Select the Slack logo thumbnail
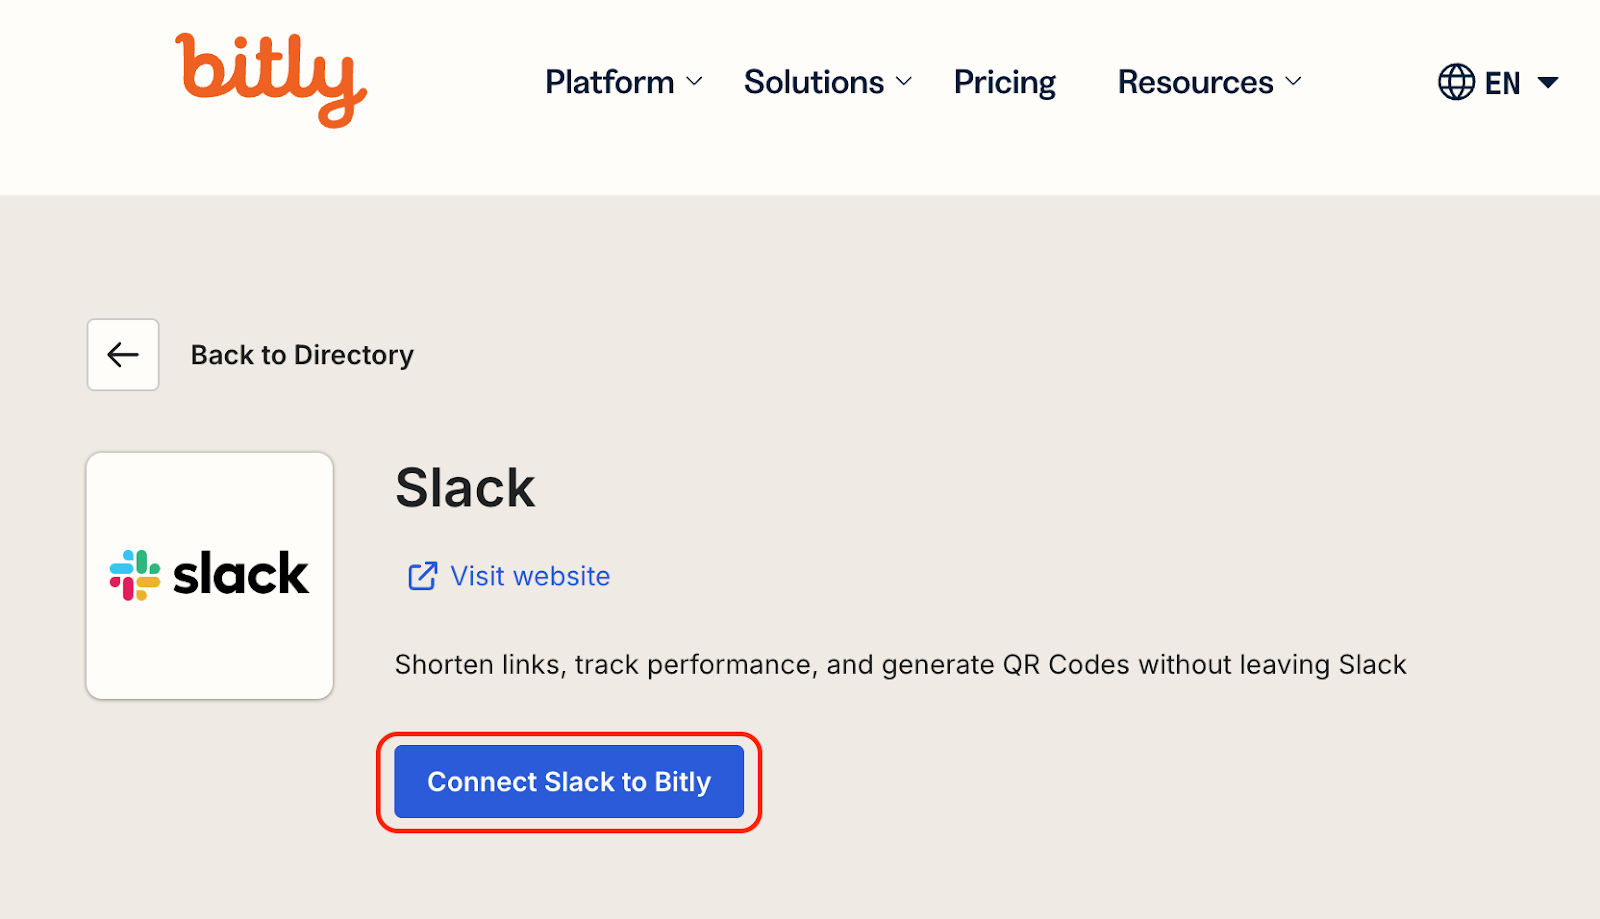This screenshot has width=1600, height=919. (209, 575)
